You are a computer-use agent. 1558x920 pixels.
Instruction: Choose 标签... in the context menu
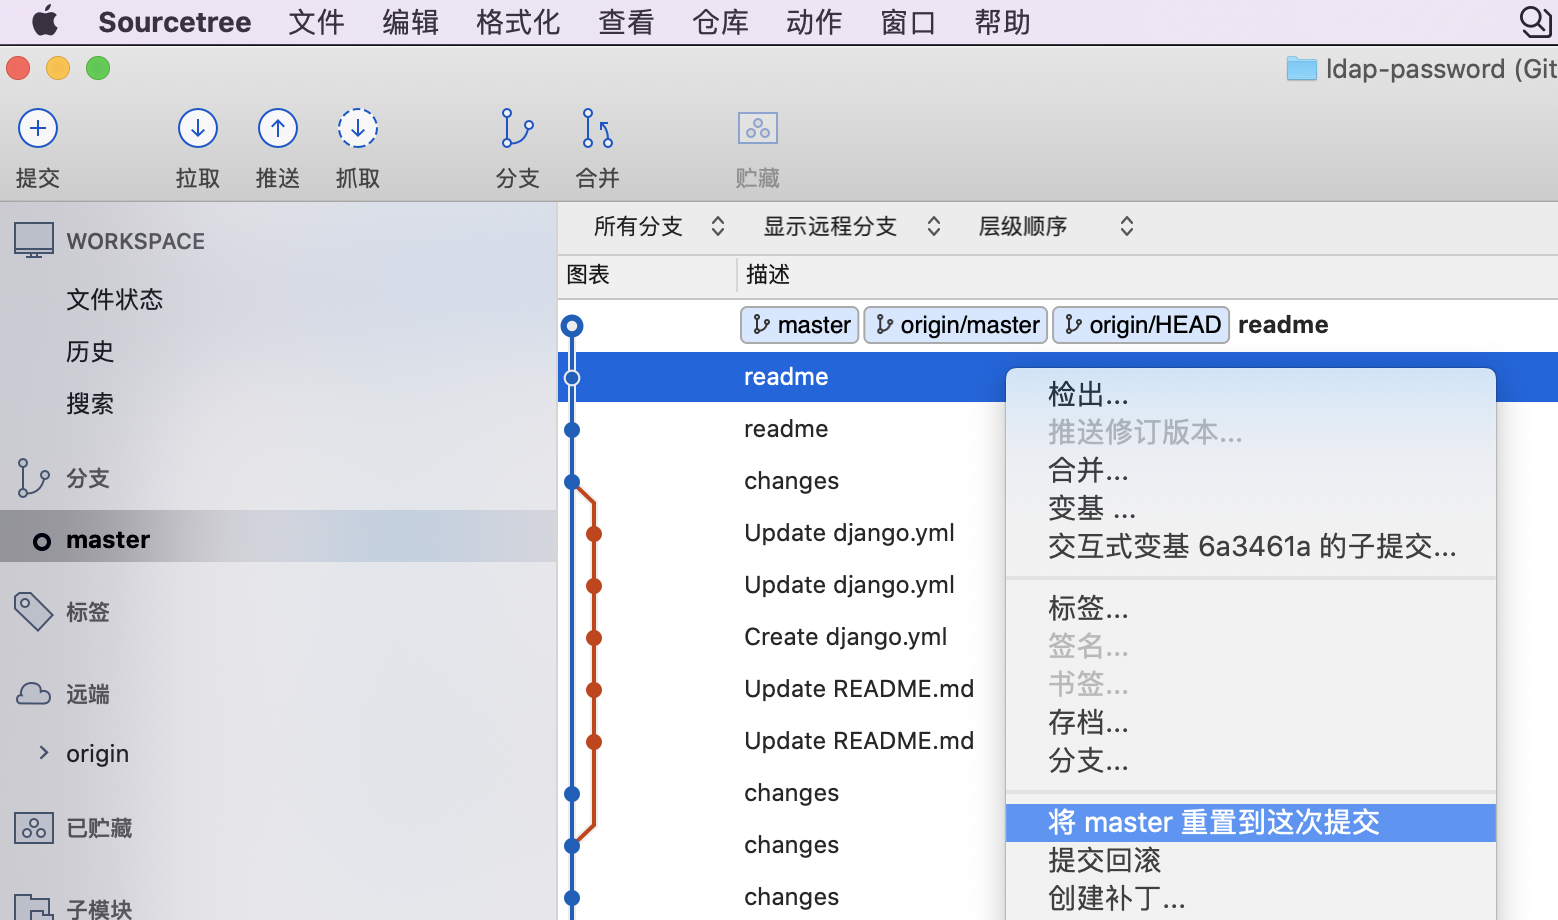click(x=1251, y=609)
